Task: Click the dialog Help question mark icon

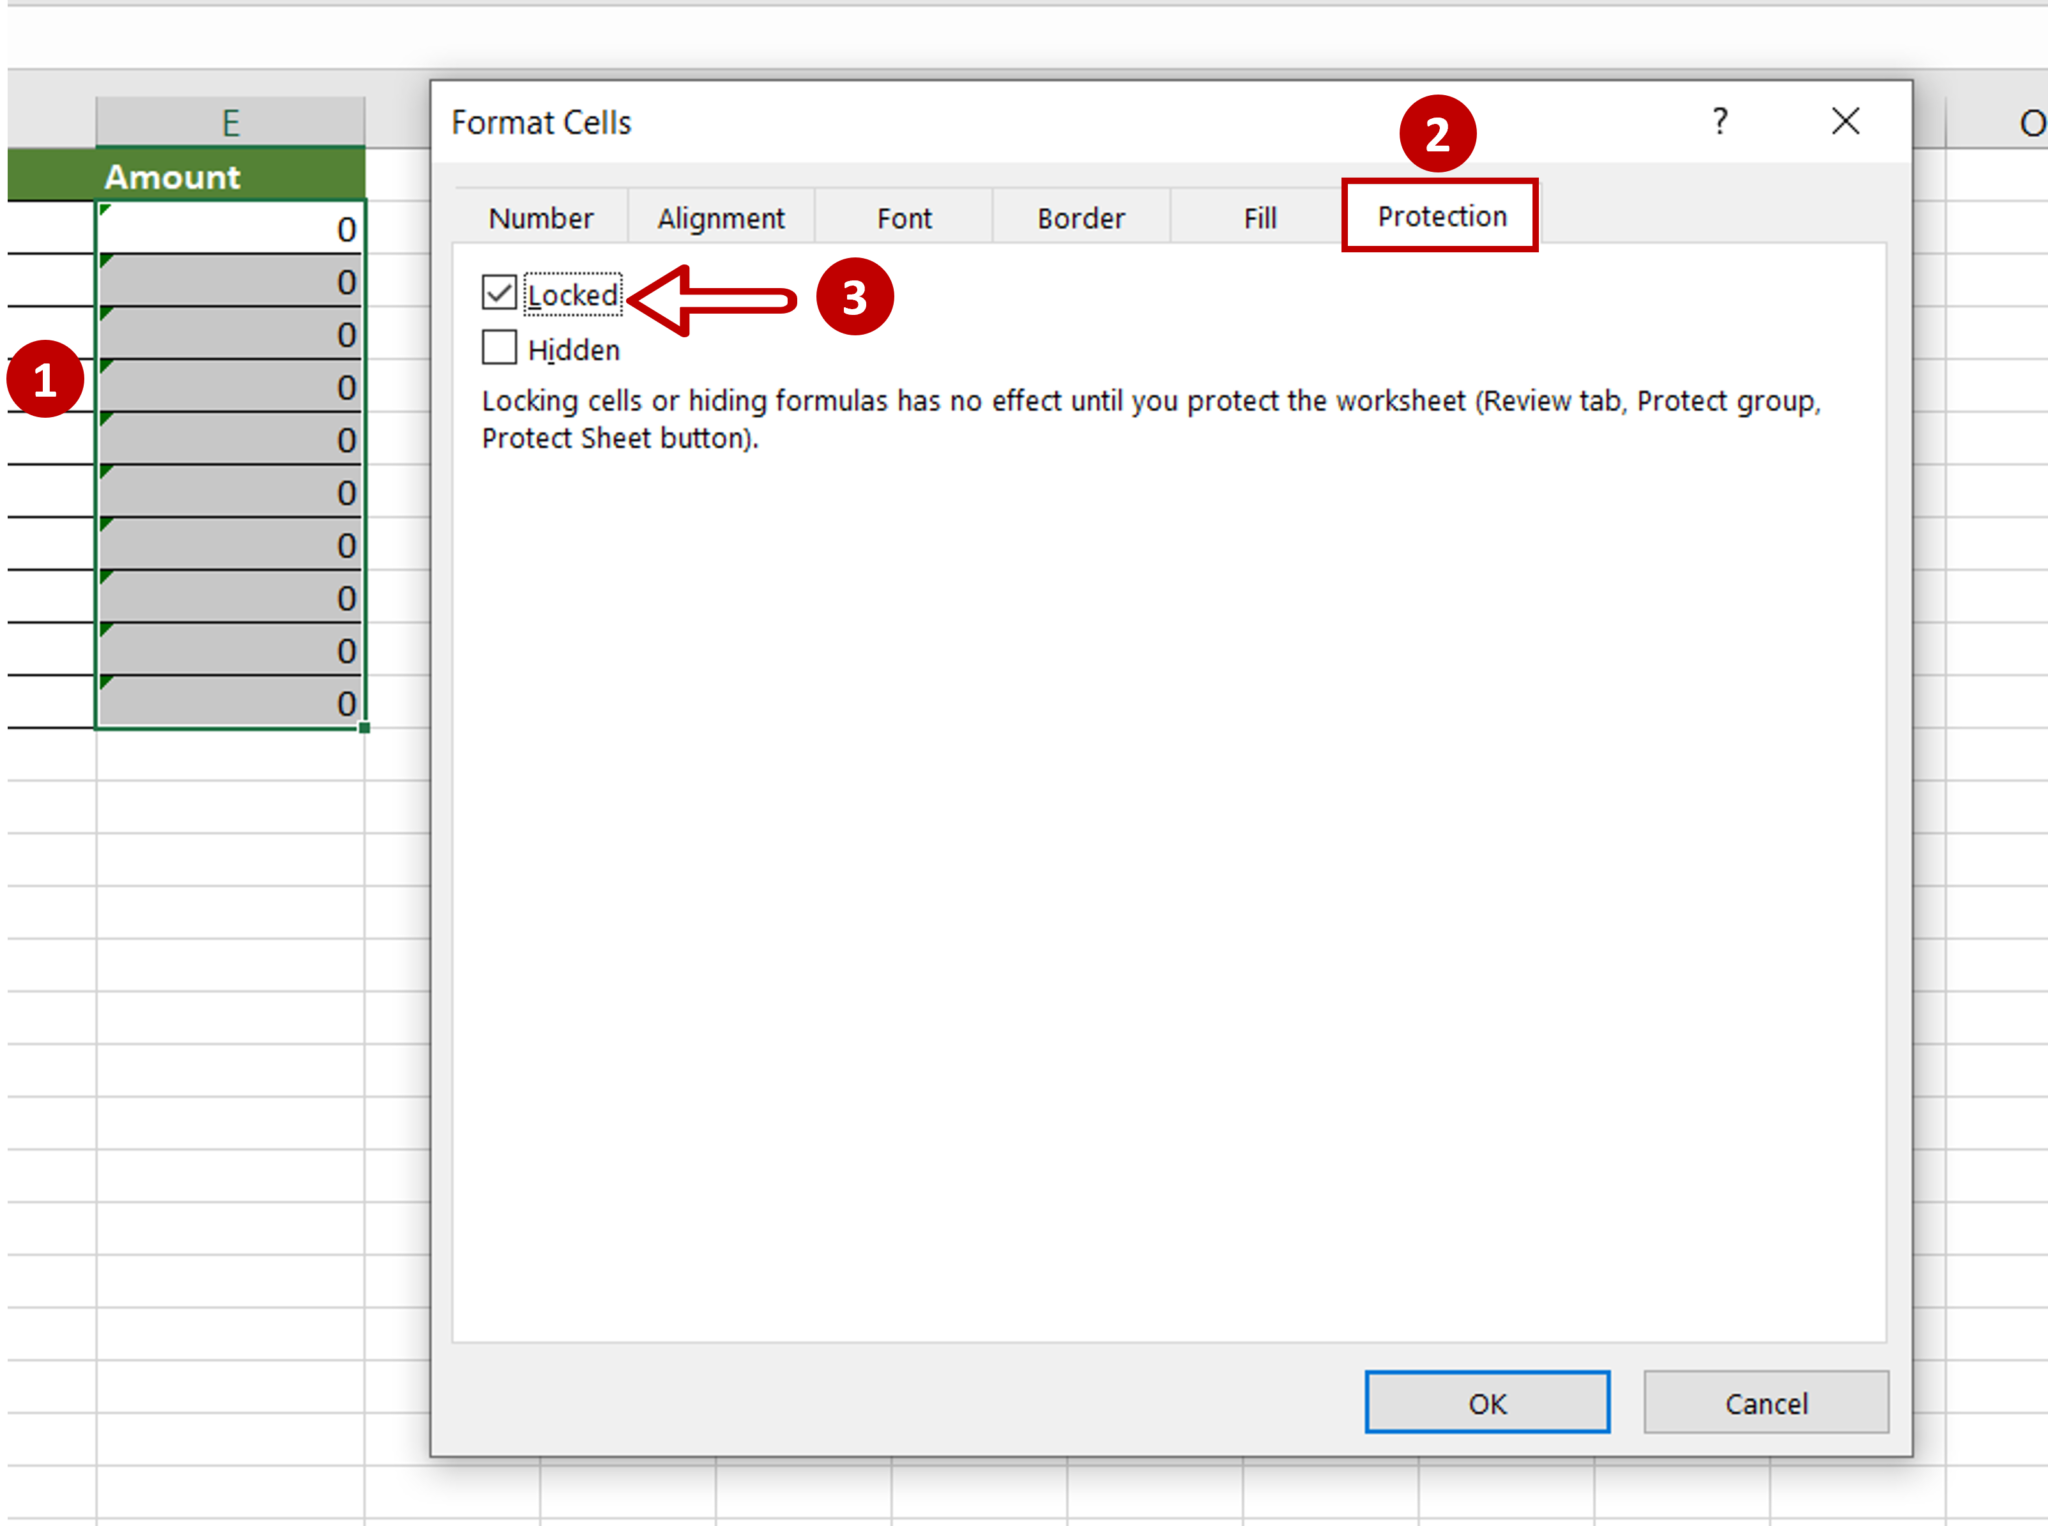Action: coord(1721,121)
